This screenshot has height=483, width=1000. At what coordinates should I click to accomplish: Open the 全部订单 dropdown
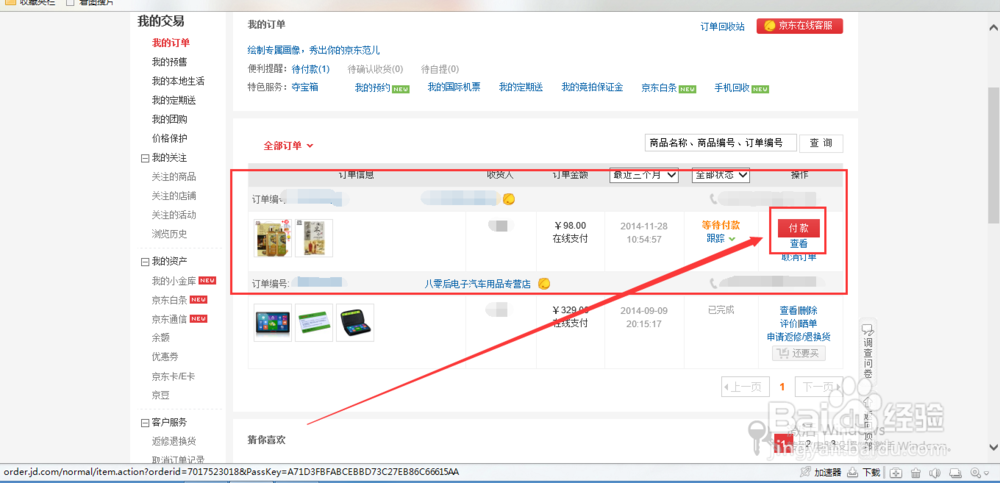288,145
